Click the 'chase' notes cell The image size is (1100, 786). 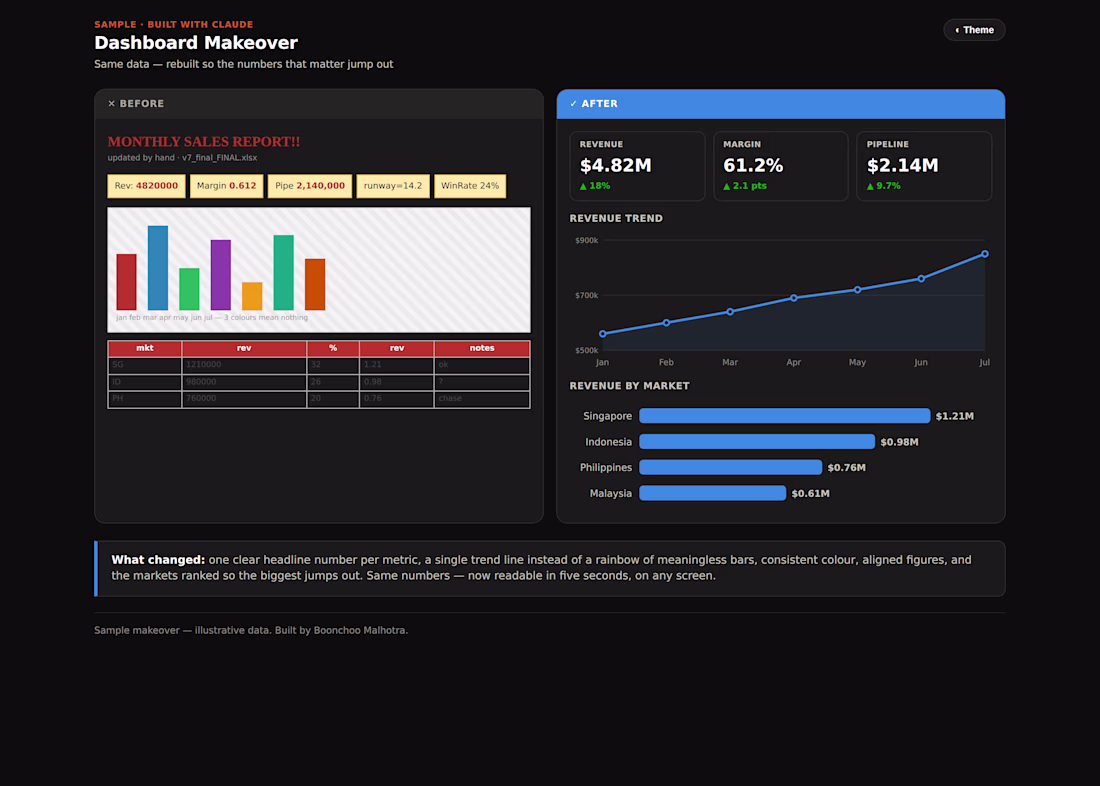click(x=482, y=399)
